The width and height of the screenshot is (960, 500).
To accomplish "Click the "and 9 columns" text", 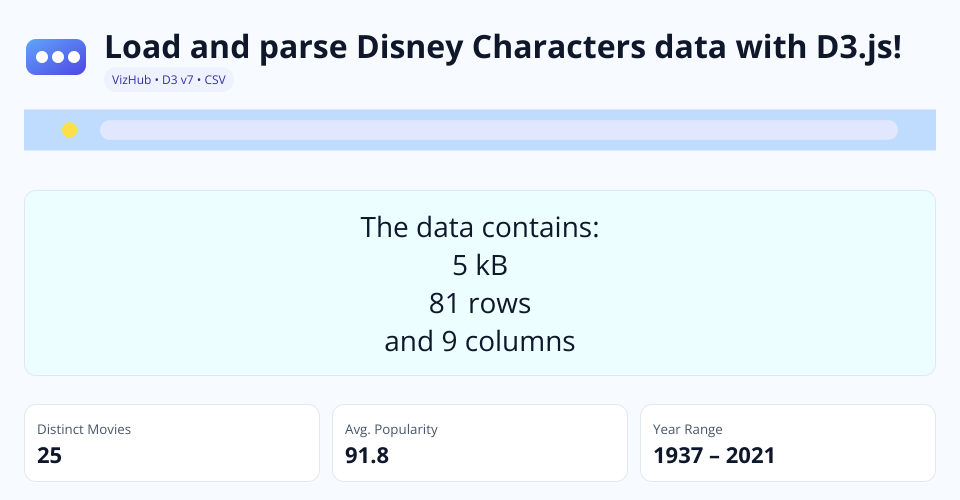I will click(479, 341).
